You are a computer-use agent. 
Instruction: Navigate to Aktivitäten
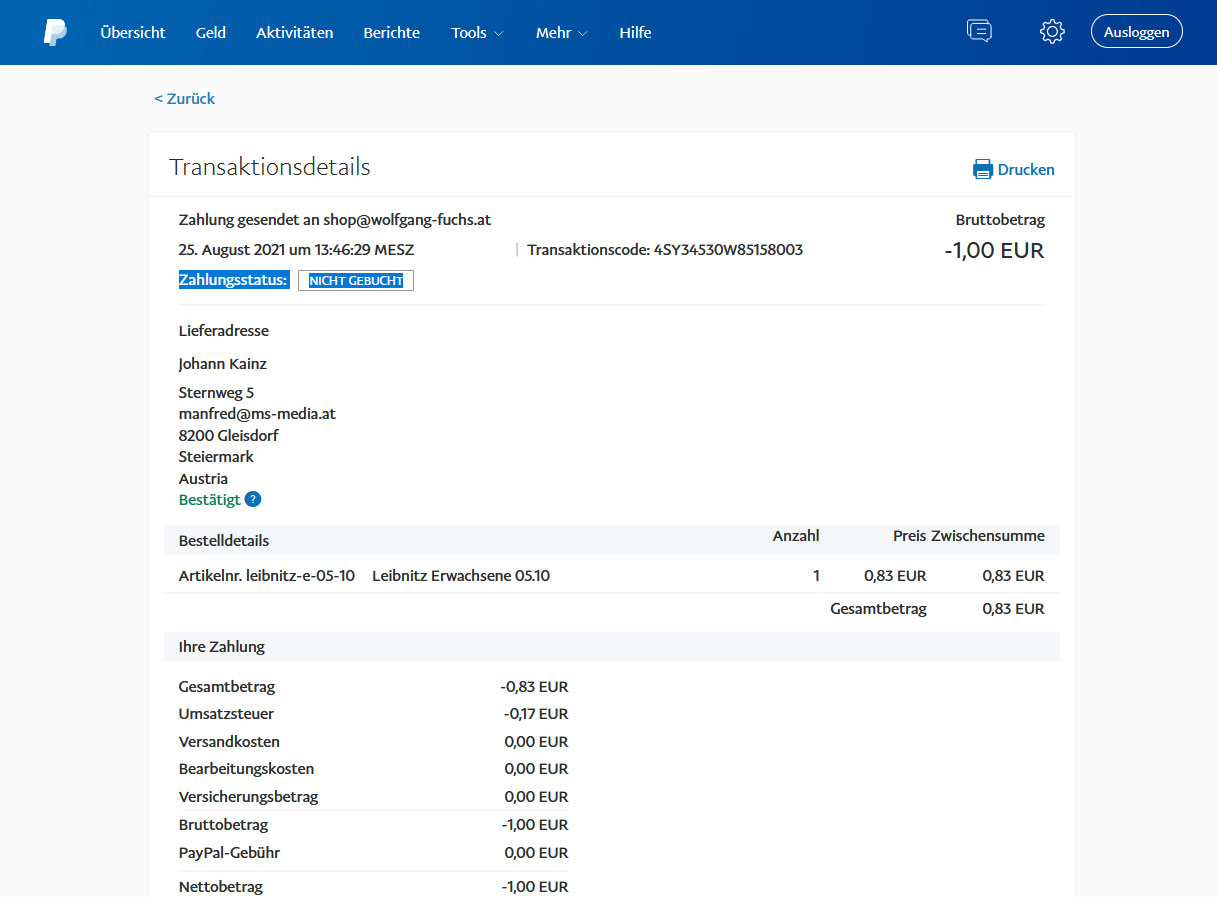point(294,33)
